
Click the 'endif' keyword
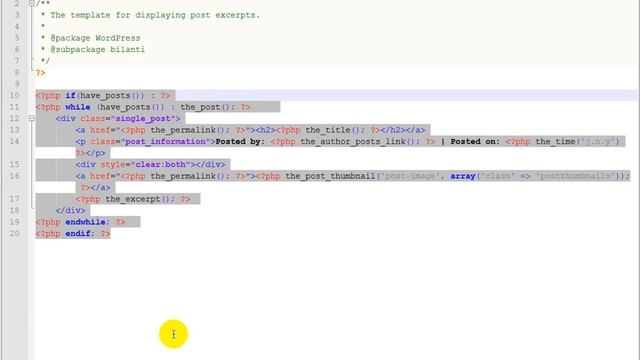78,233
